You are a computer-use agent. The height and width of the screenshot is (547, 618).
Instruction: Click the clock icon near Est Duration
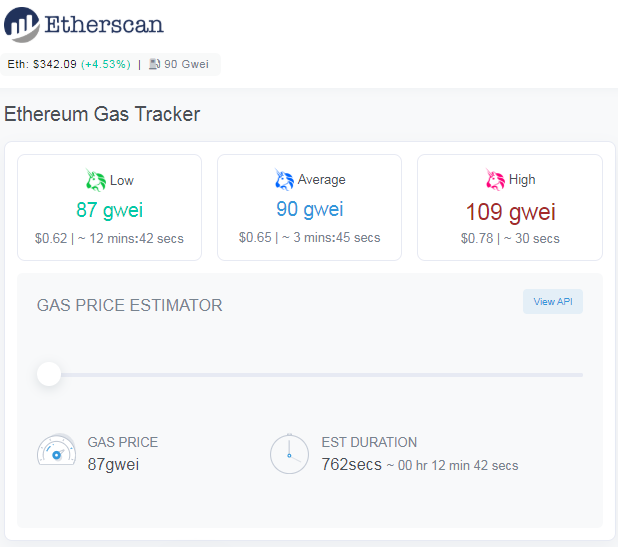pyautogui.click(x=289, y=454)
